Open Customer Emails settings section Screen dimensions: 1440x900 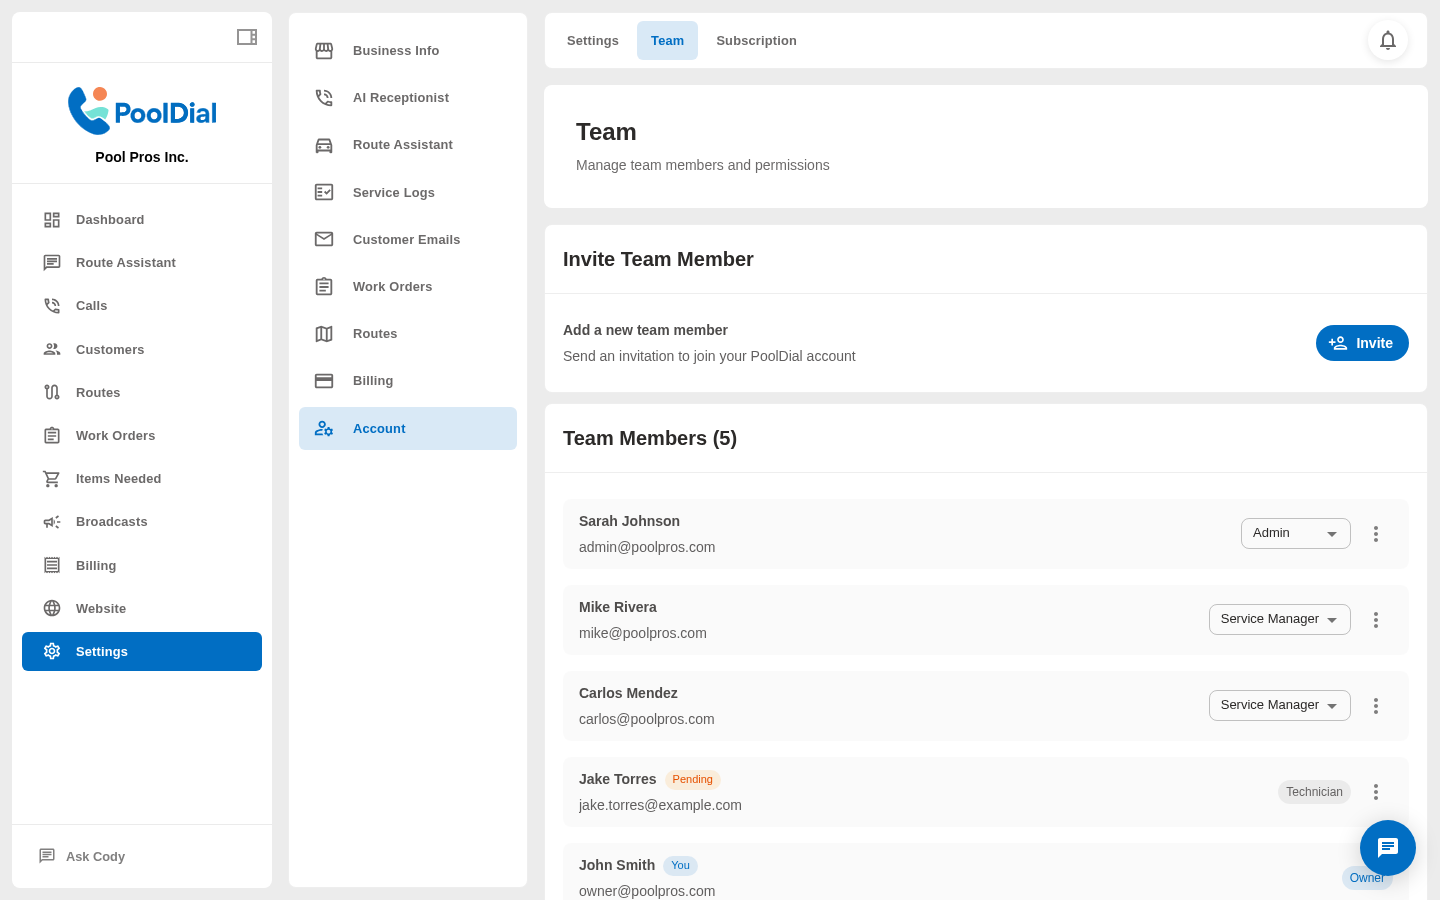coord(406,240)
